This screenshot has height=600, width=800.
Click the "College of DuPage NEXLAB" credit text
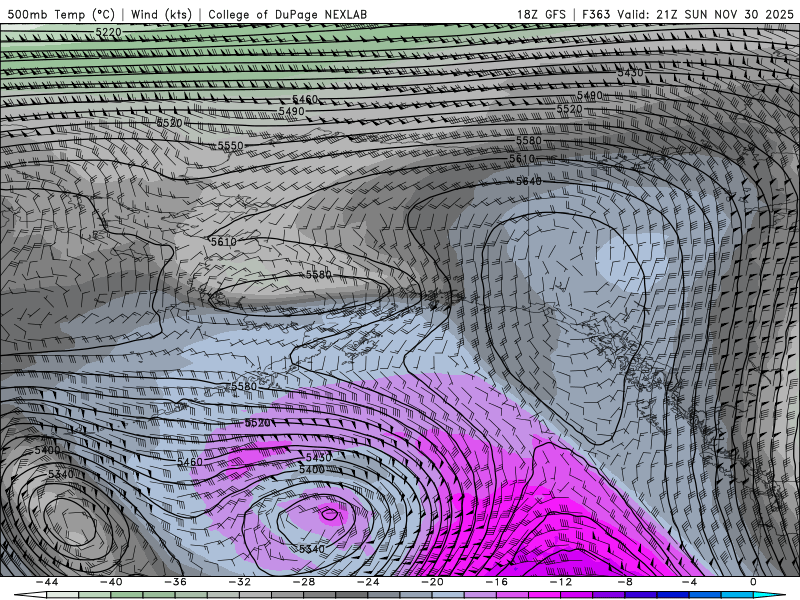[x=287, y=14]
